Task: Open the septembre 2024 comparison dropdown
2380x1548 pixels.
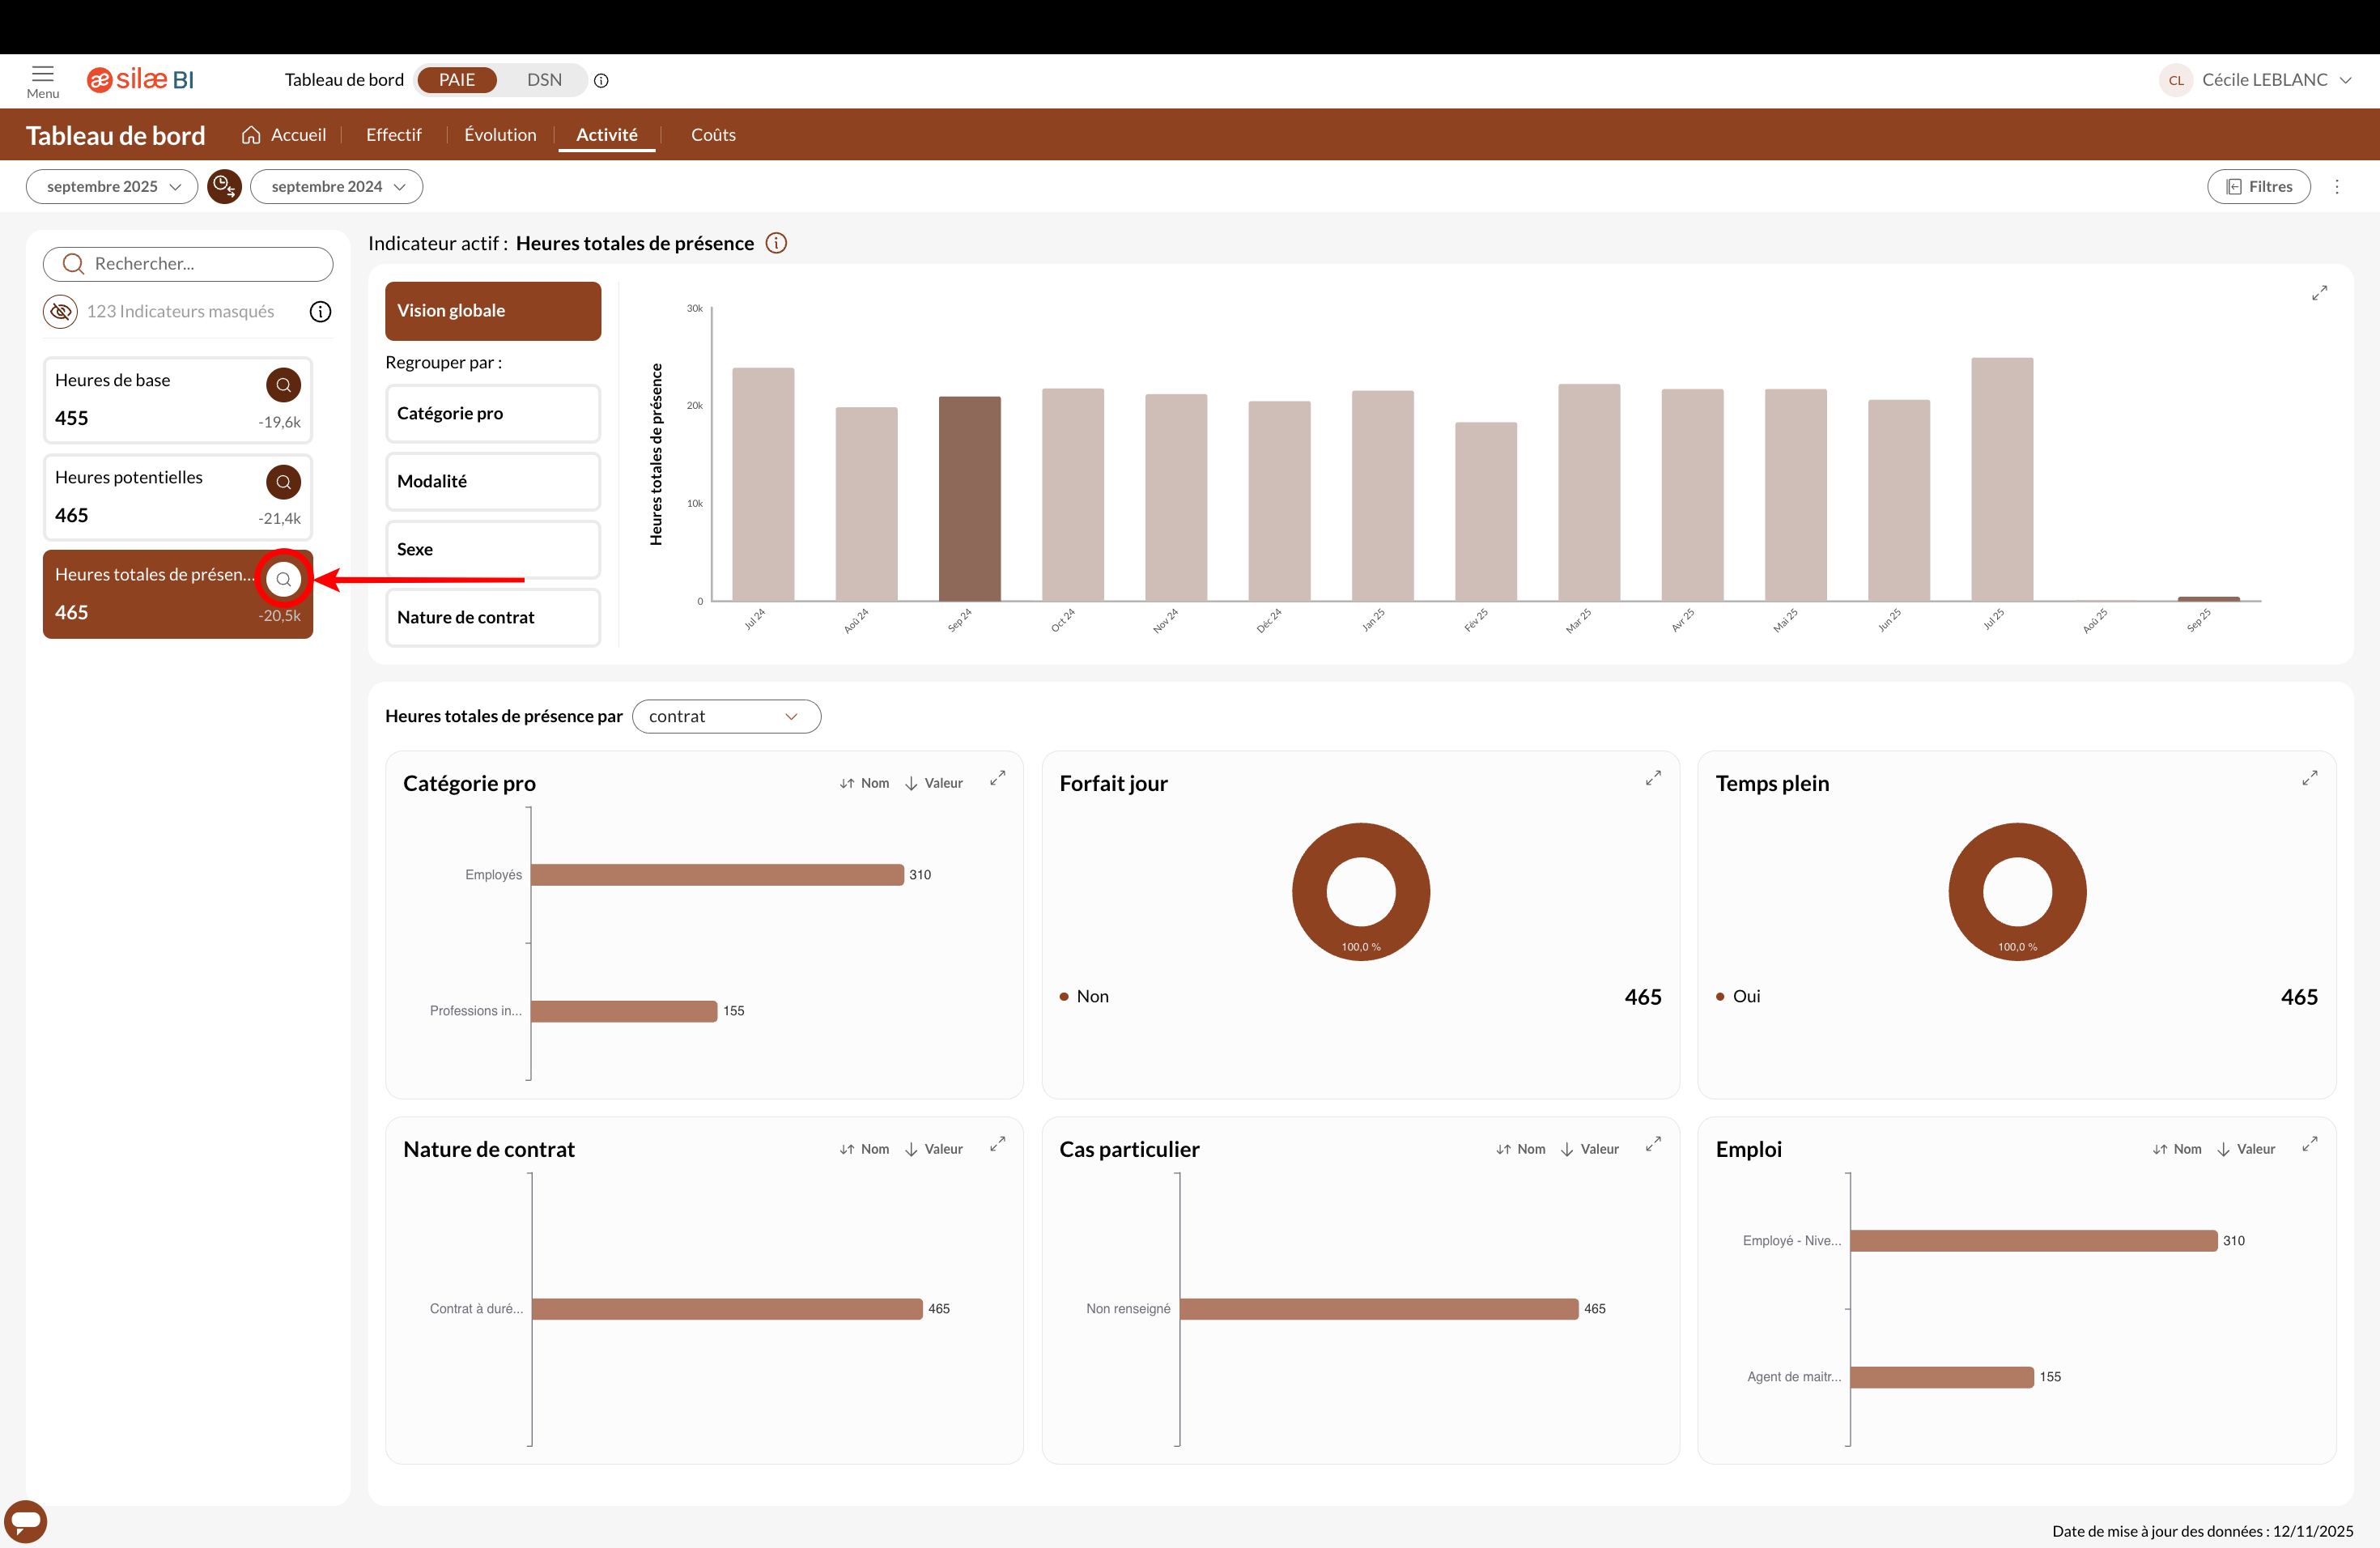Action: coord(337,187)
